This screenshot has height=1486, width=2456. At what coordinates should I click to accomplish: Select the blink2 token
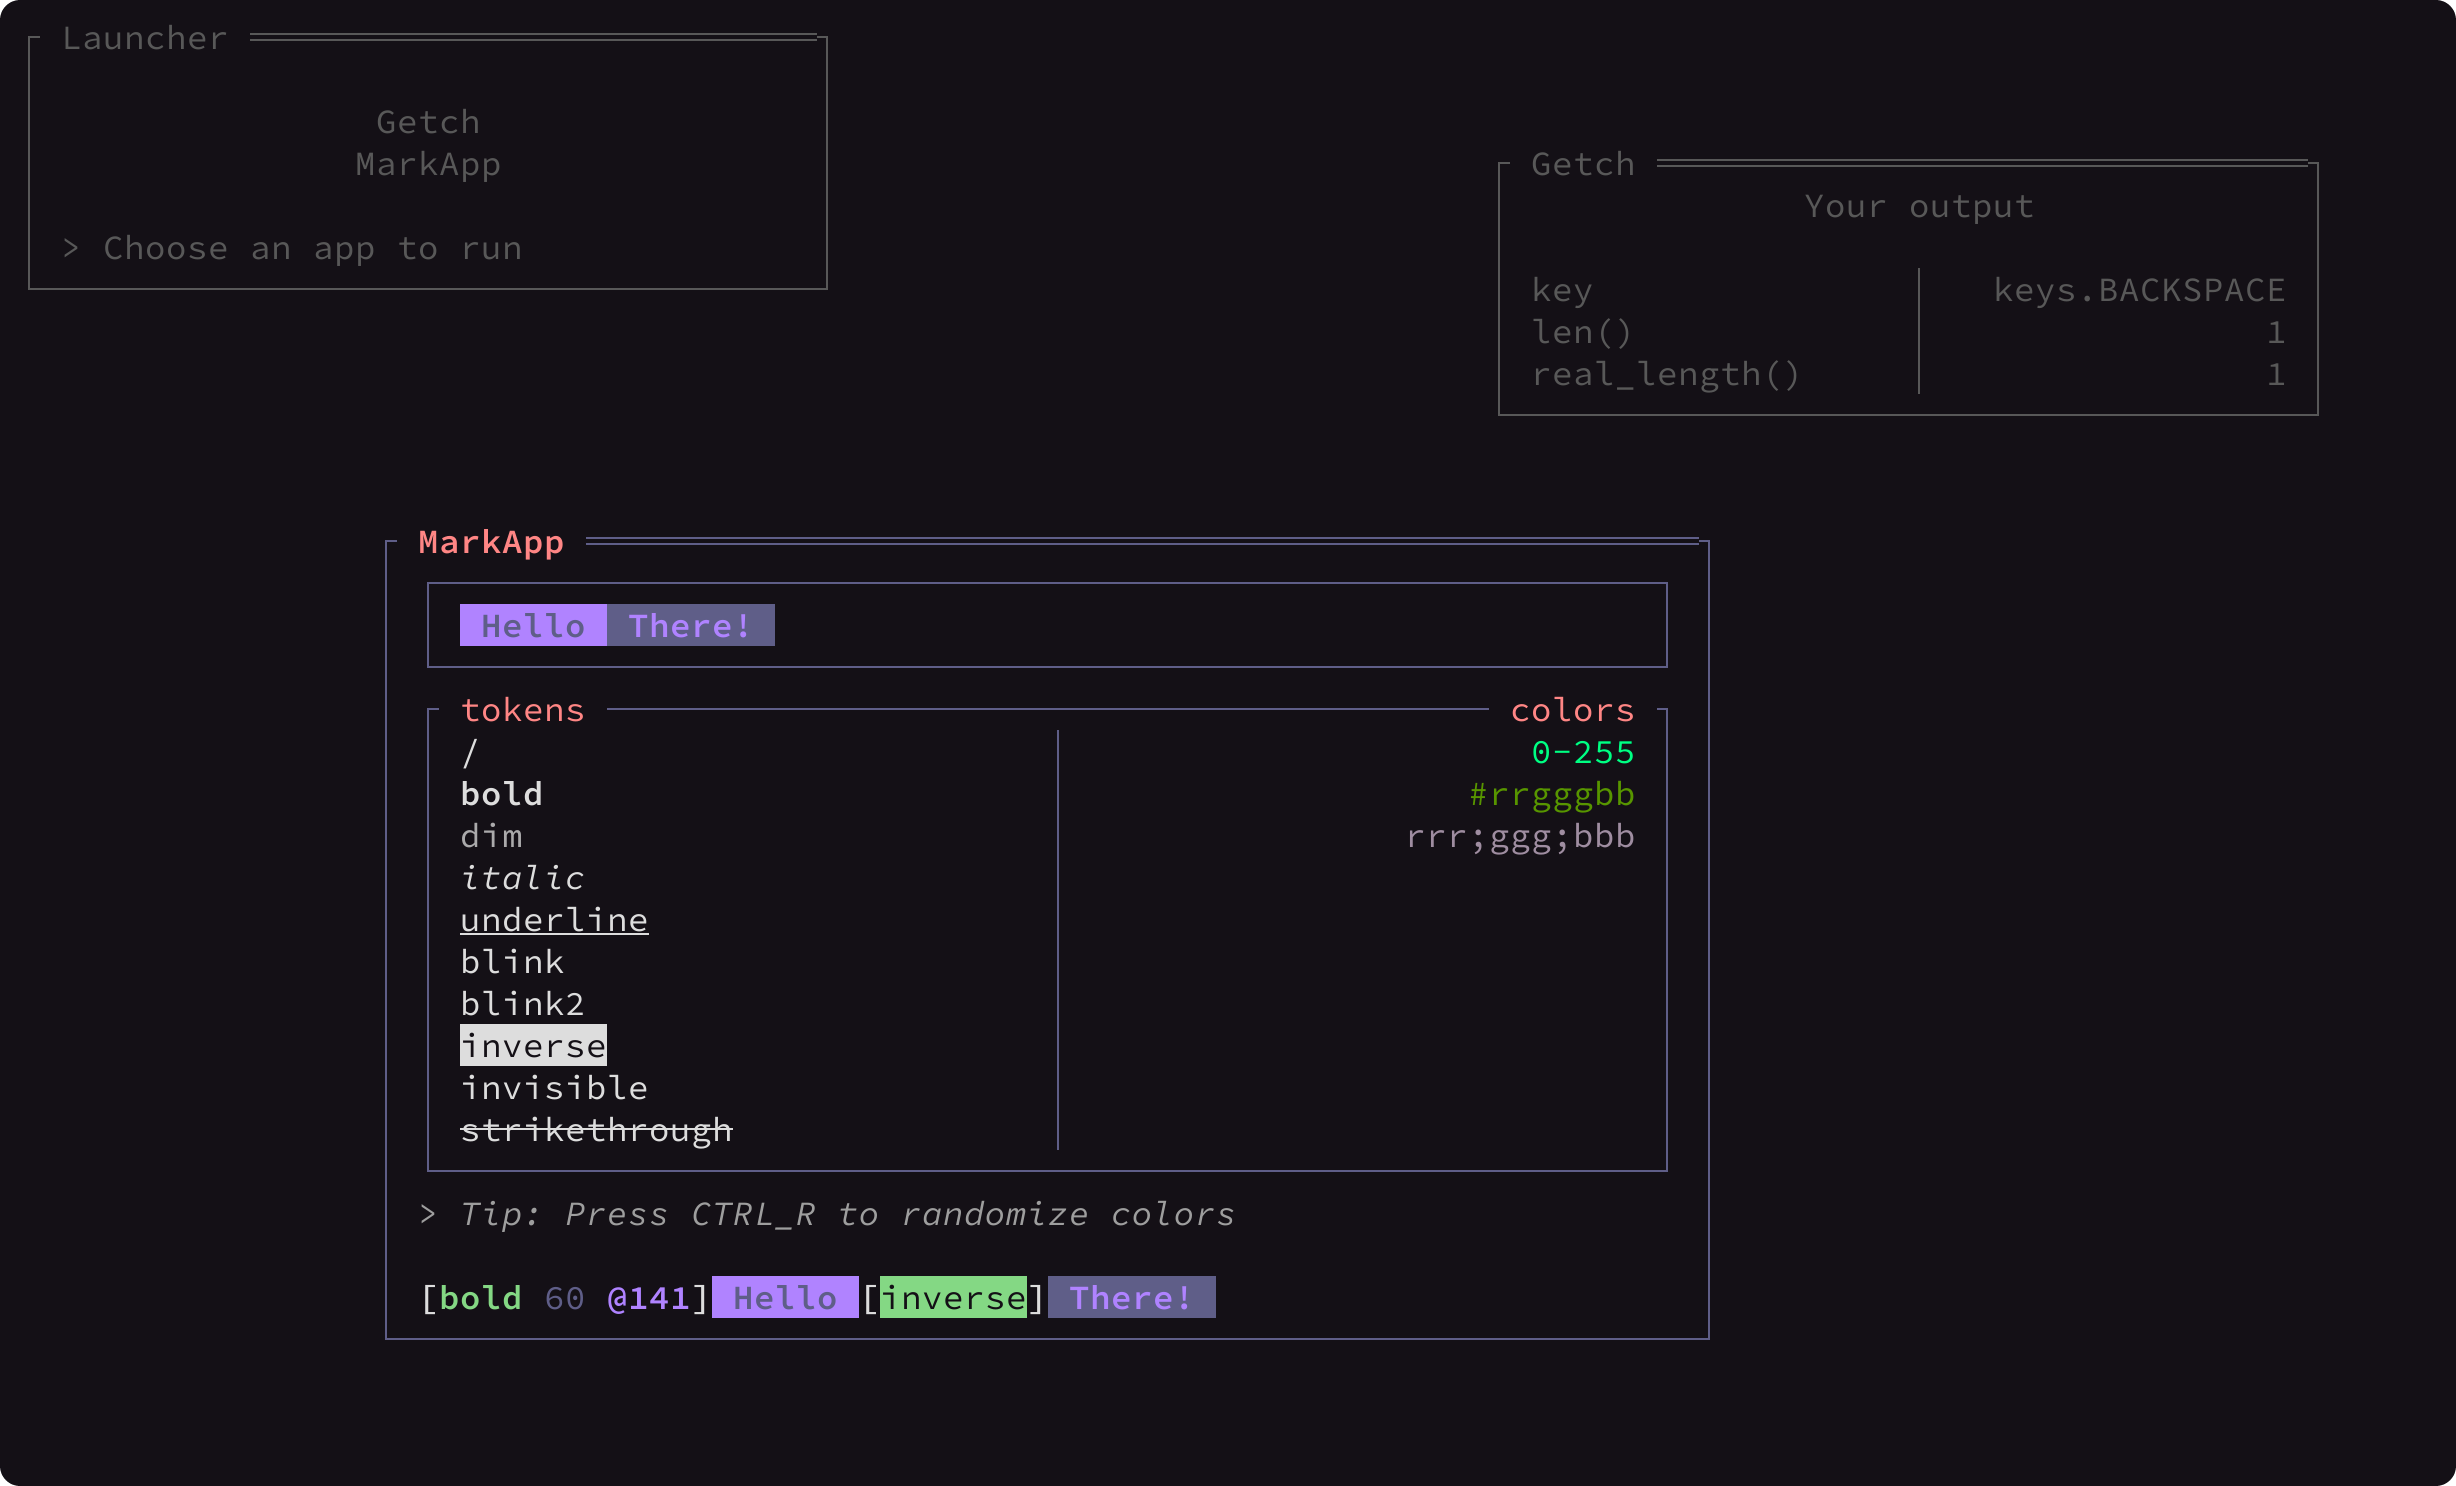[x=522, y=1004]
